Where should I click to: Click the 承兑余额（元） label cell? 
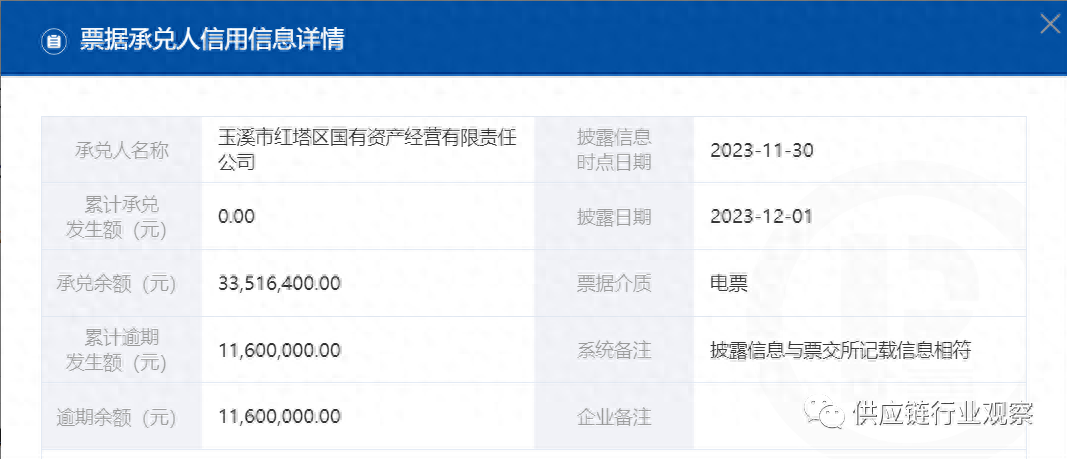point(121,284)
